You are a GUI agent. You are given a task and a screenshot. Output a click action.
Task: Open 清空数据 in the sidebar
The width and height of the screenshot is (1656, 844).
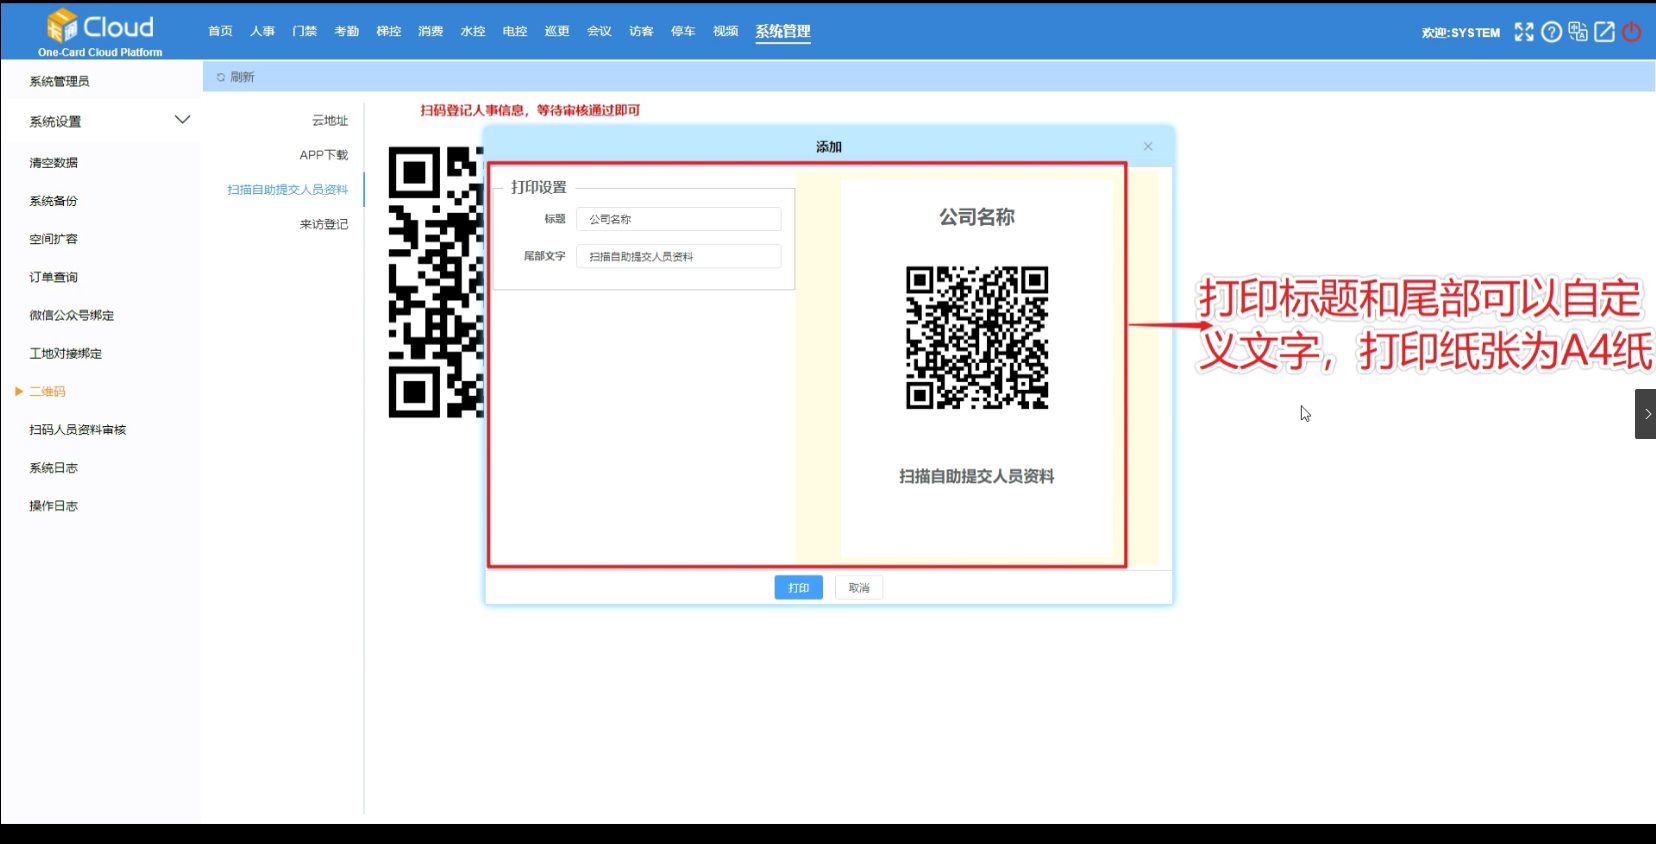tap(53, 163)
